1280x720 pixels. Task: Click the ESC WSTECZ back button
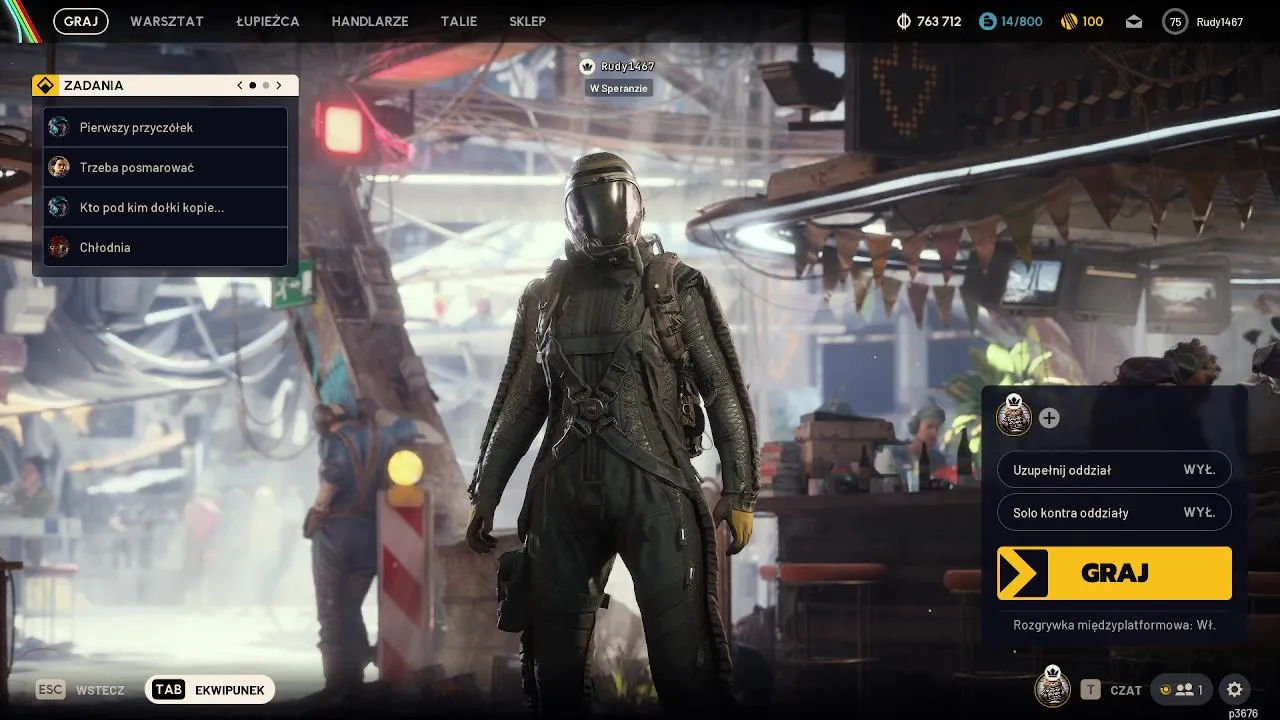pos(81,690)
